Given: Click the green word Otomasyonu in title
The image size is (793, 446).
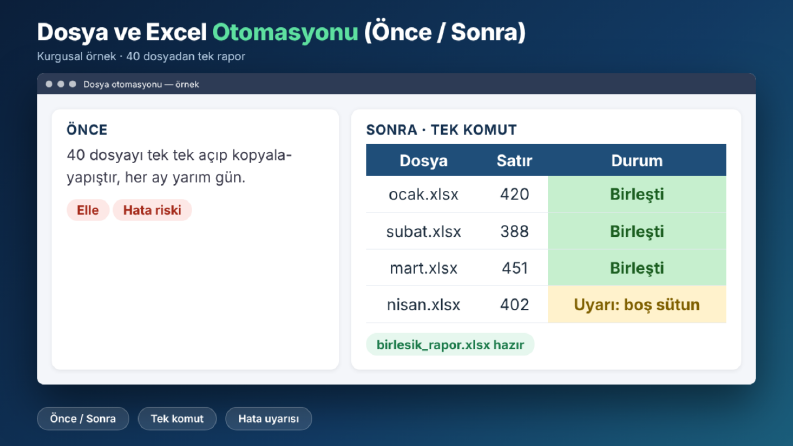Looking at the screenshot, I should pos(285,32).
